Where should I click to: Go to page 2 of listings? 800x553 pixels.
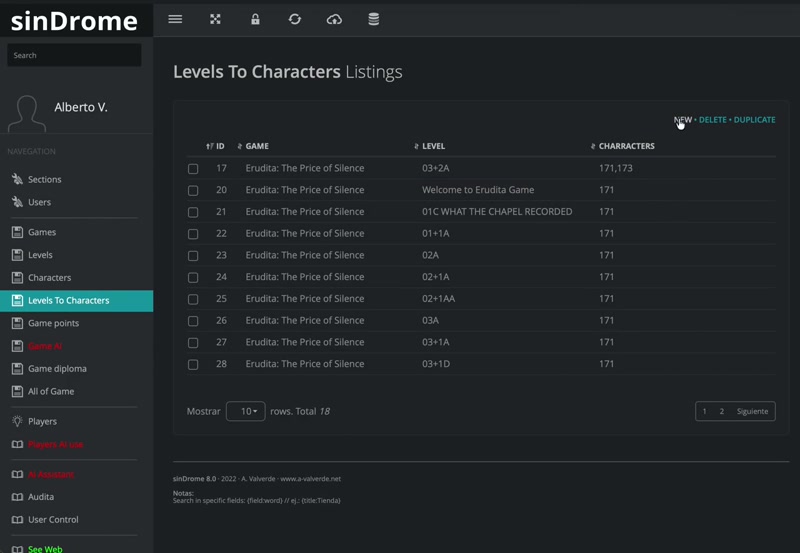tap(721, 411)
